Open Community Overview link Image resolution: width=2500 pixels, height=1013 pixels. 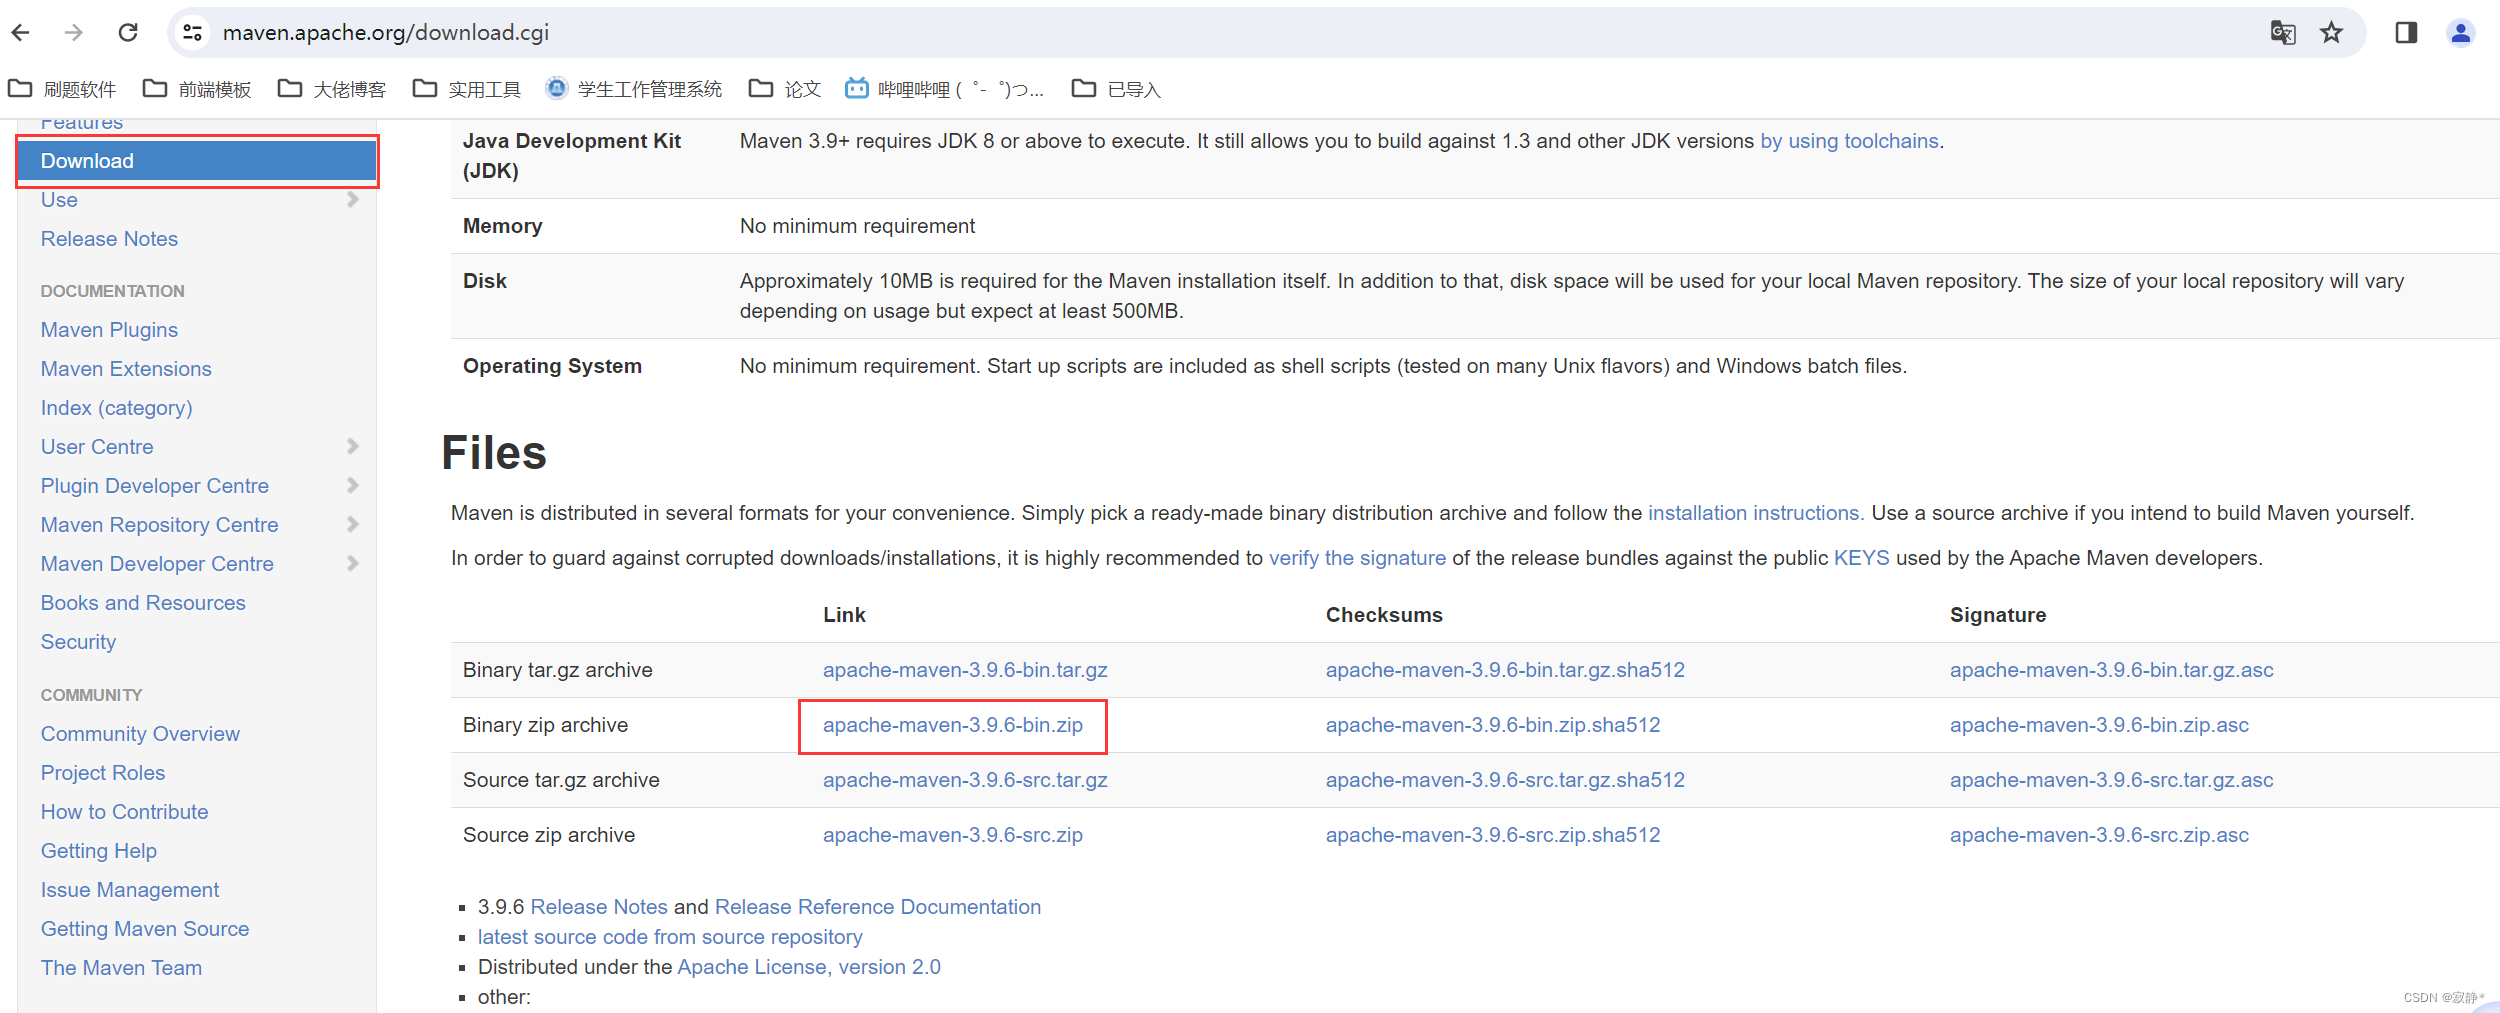(x=140, y=734)
